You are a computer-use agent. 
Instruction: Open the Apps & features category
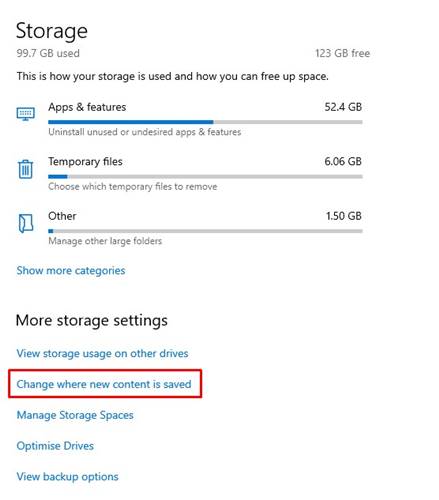pyautogui.click(x=189, y=119)
